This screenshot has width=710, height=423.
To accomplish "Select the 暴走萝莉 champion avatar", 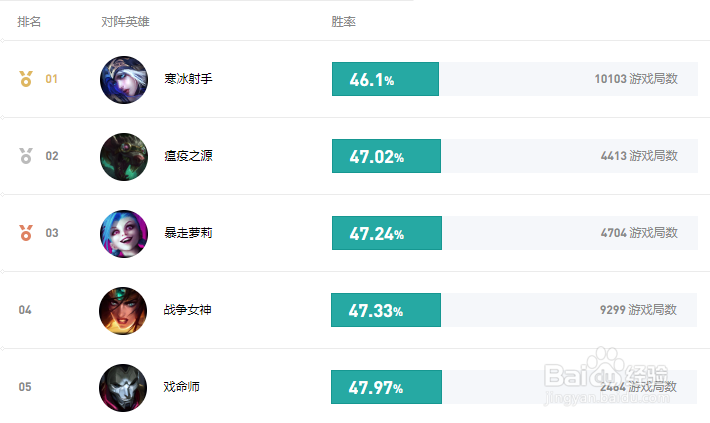I will pos(124,234).
